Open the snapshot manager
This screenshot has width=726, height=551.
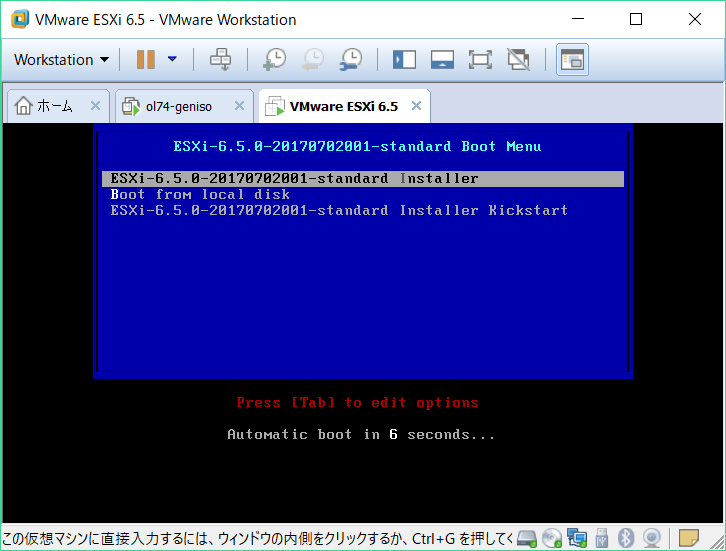[x=351, y=60]
